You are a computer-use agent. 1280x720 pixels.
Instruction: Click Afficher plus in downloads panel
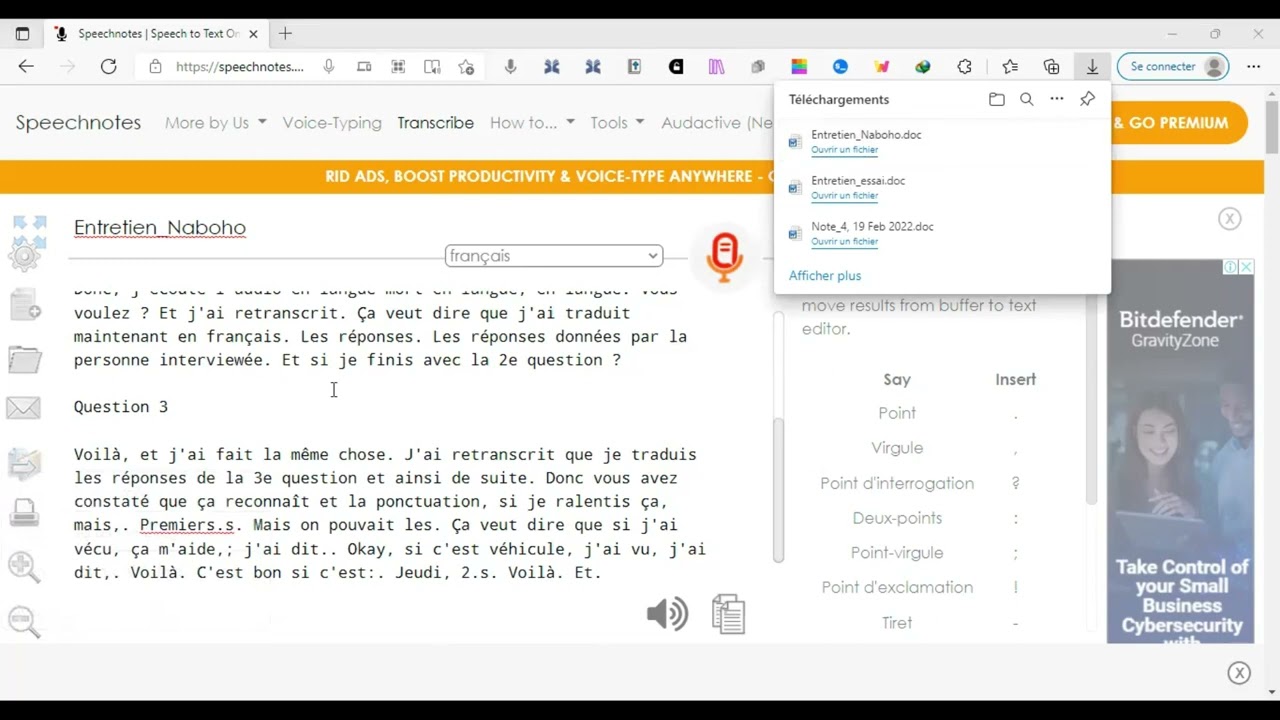825,276
